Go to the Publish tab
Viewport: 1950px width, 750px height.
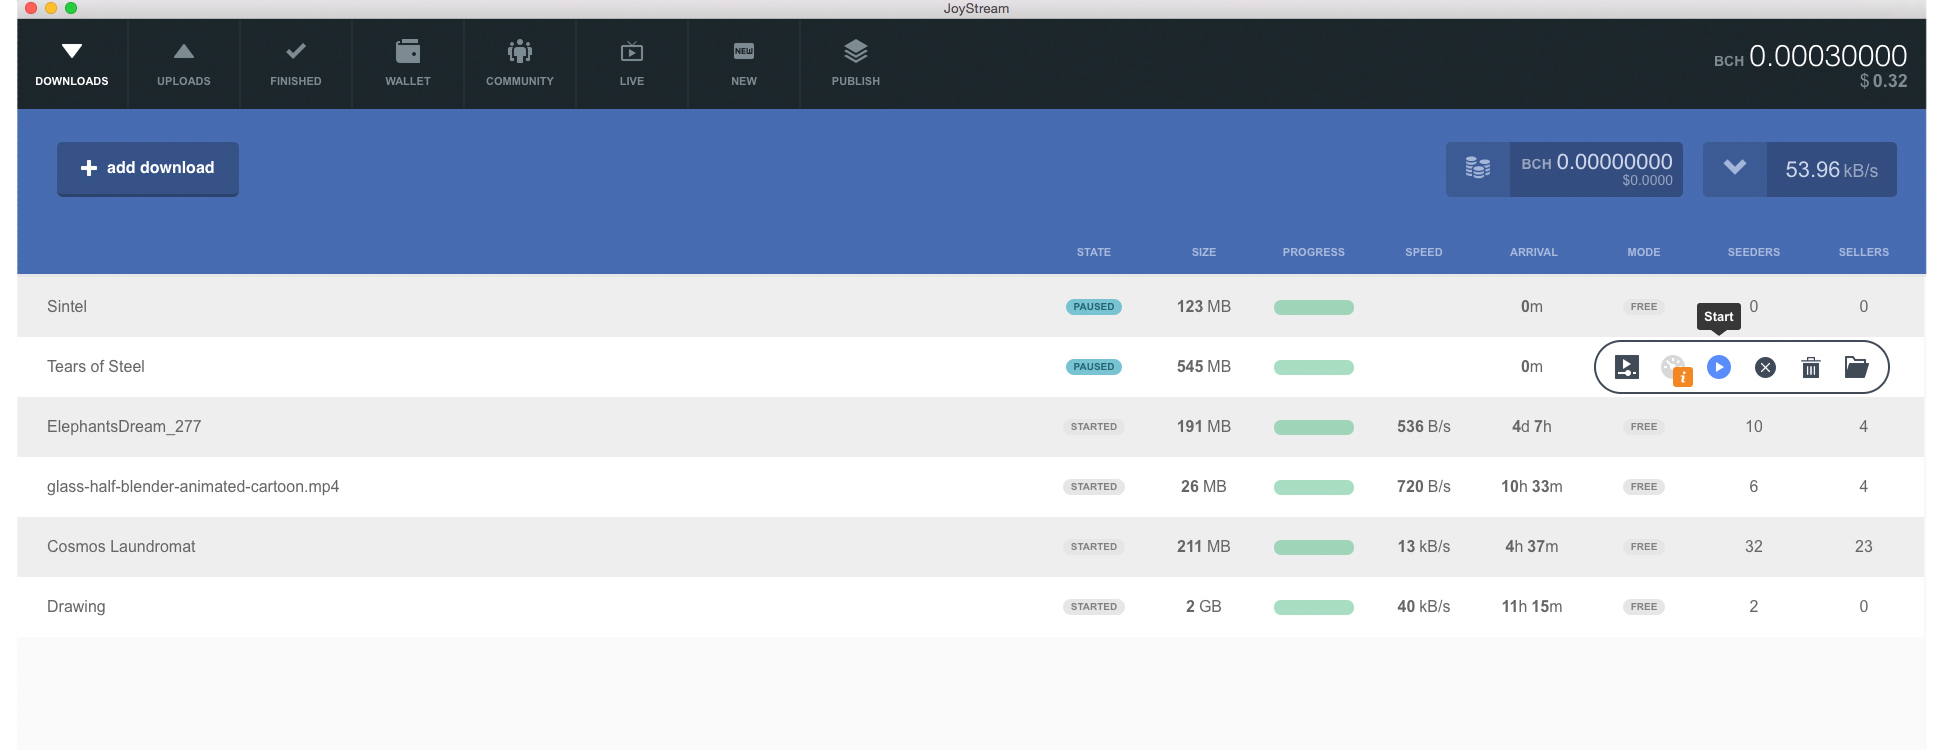pyautogui.click(x=856, y=64)
